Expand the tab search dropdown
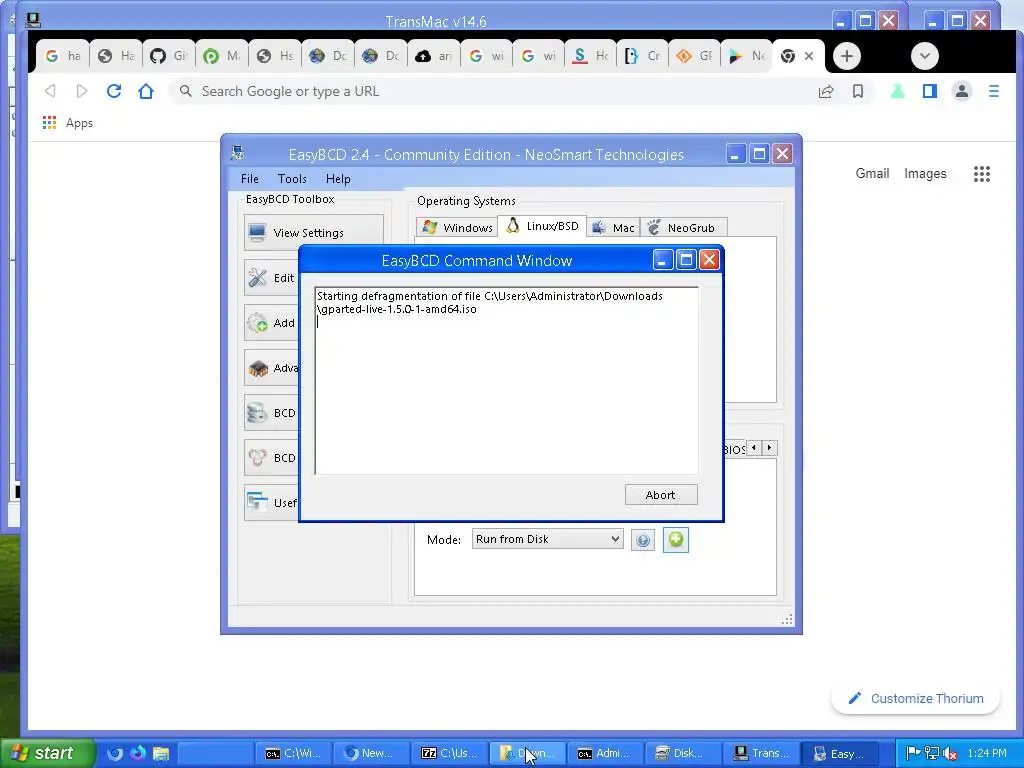The height and width of the screenshot is (768, 1024). tap(925, 56)
